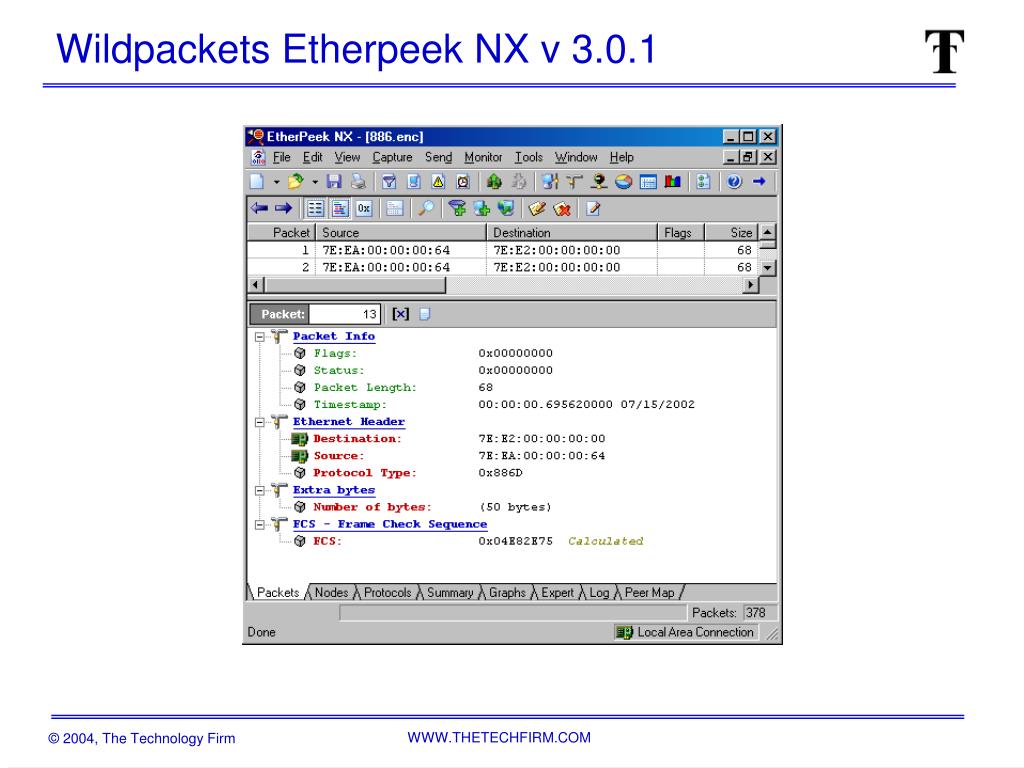Image resolution: width=1024 pixels, height=768 pixels.
Task: Open the Tools menu
Action: point(528,157)
